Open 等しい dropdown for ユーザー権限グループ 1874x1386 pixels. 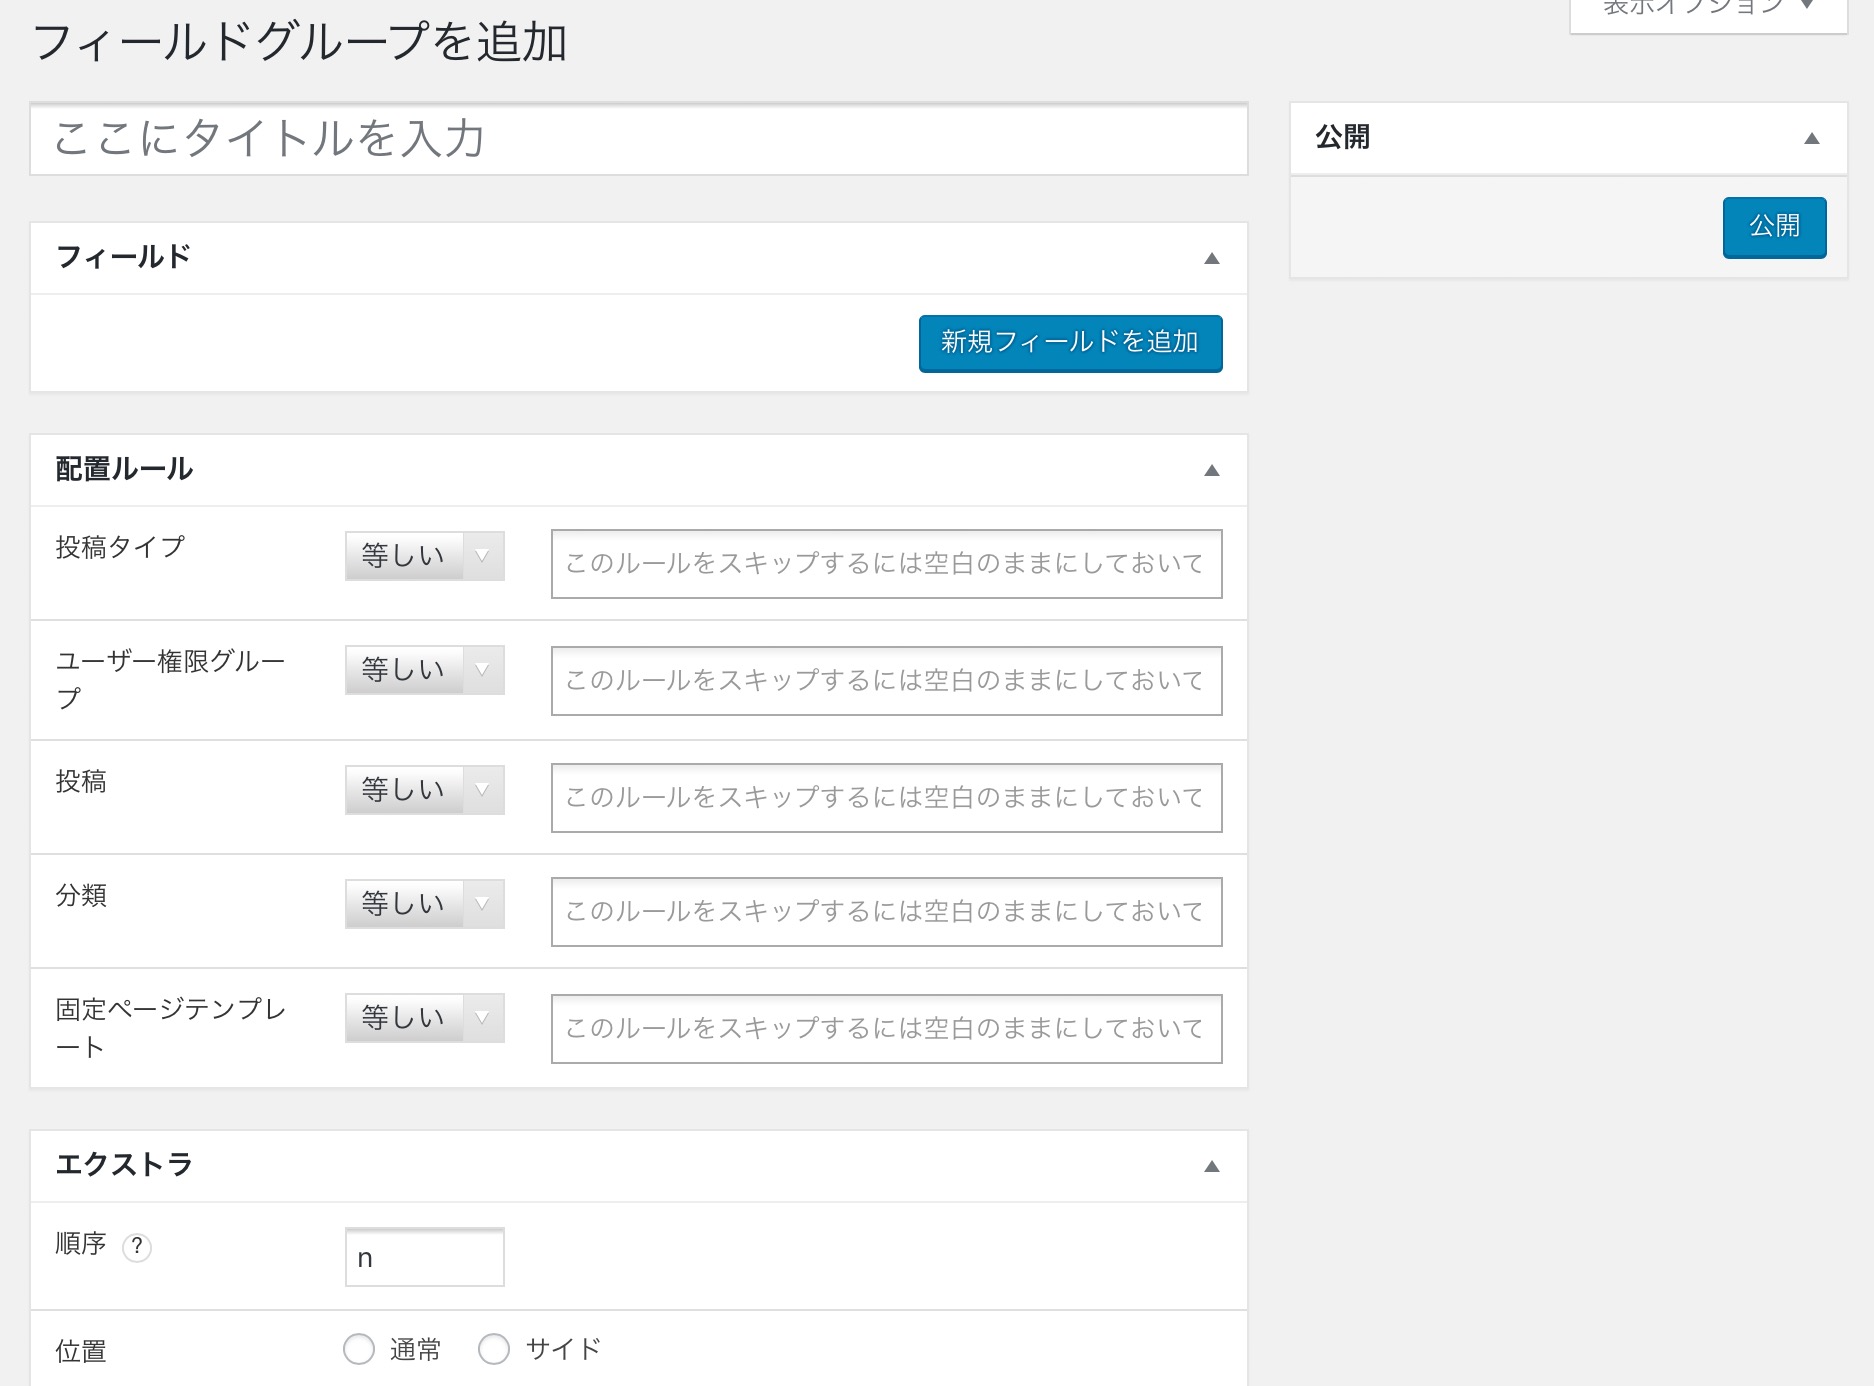(x=425, y=670)
